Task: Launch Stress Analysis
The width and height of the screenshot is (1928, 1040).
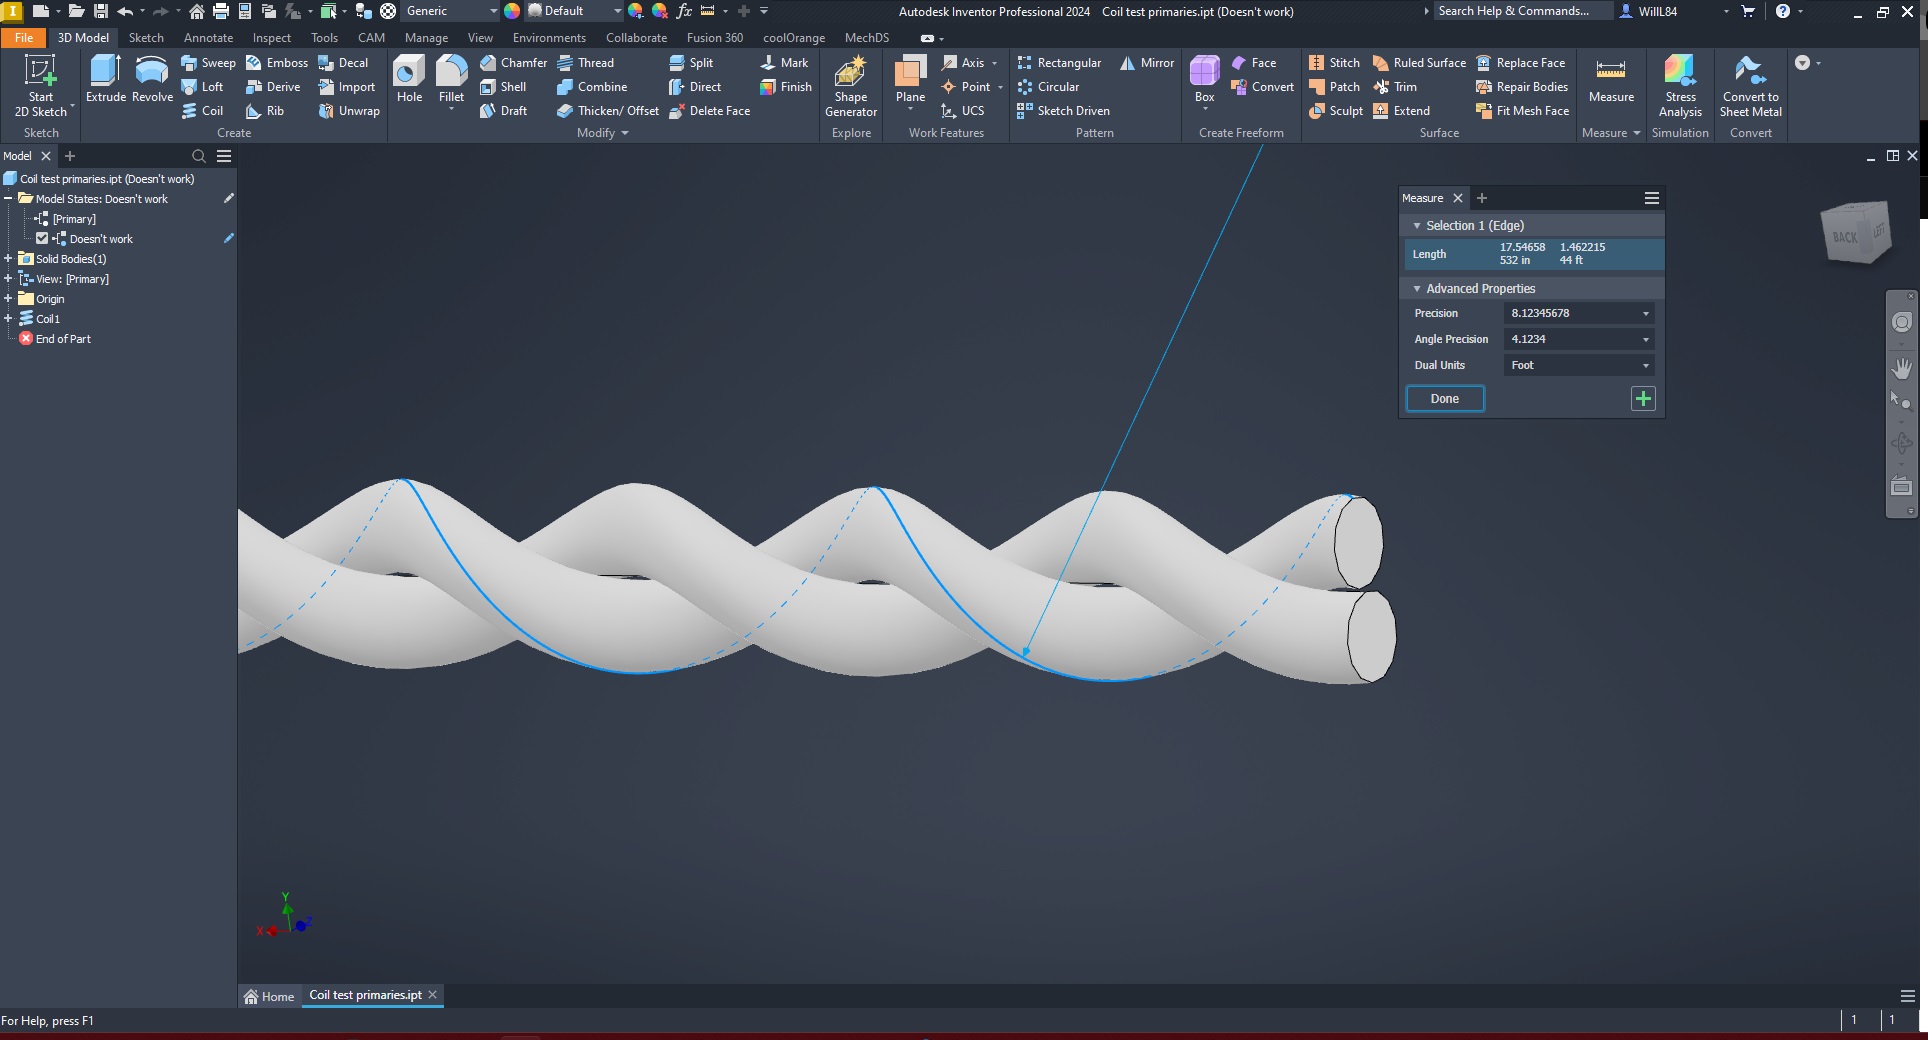Action: [1679, 85]
